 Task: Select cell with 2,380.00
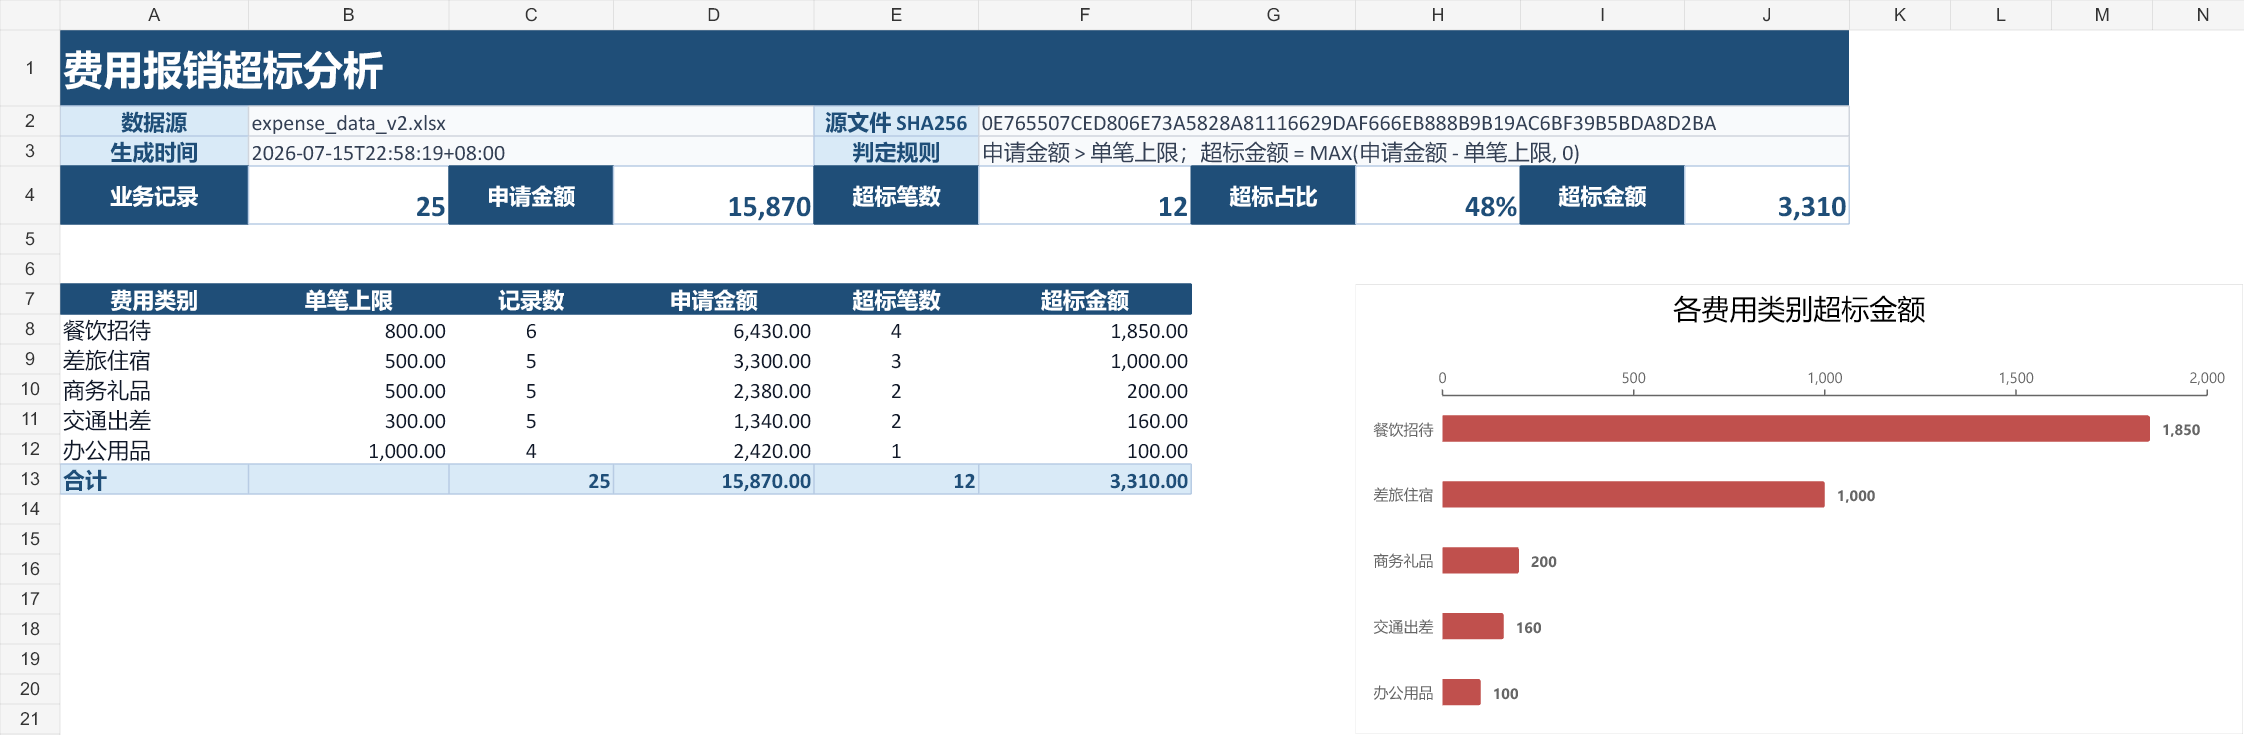pyautogui.click(x=713, y=390)
